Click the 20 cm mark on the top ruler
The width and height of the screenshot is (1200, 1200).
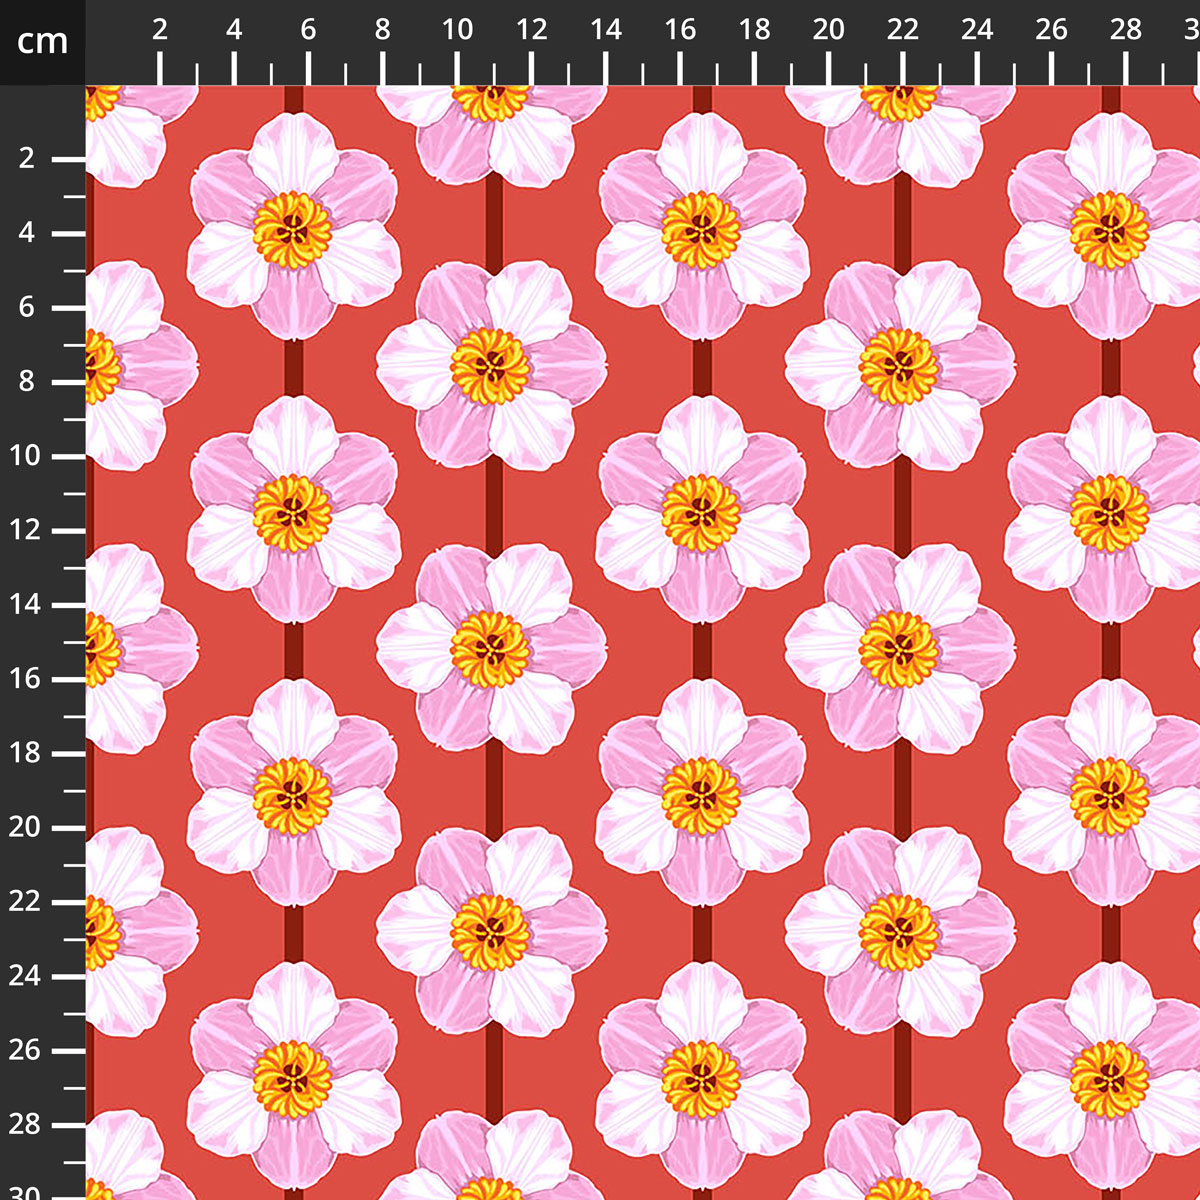828,30
